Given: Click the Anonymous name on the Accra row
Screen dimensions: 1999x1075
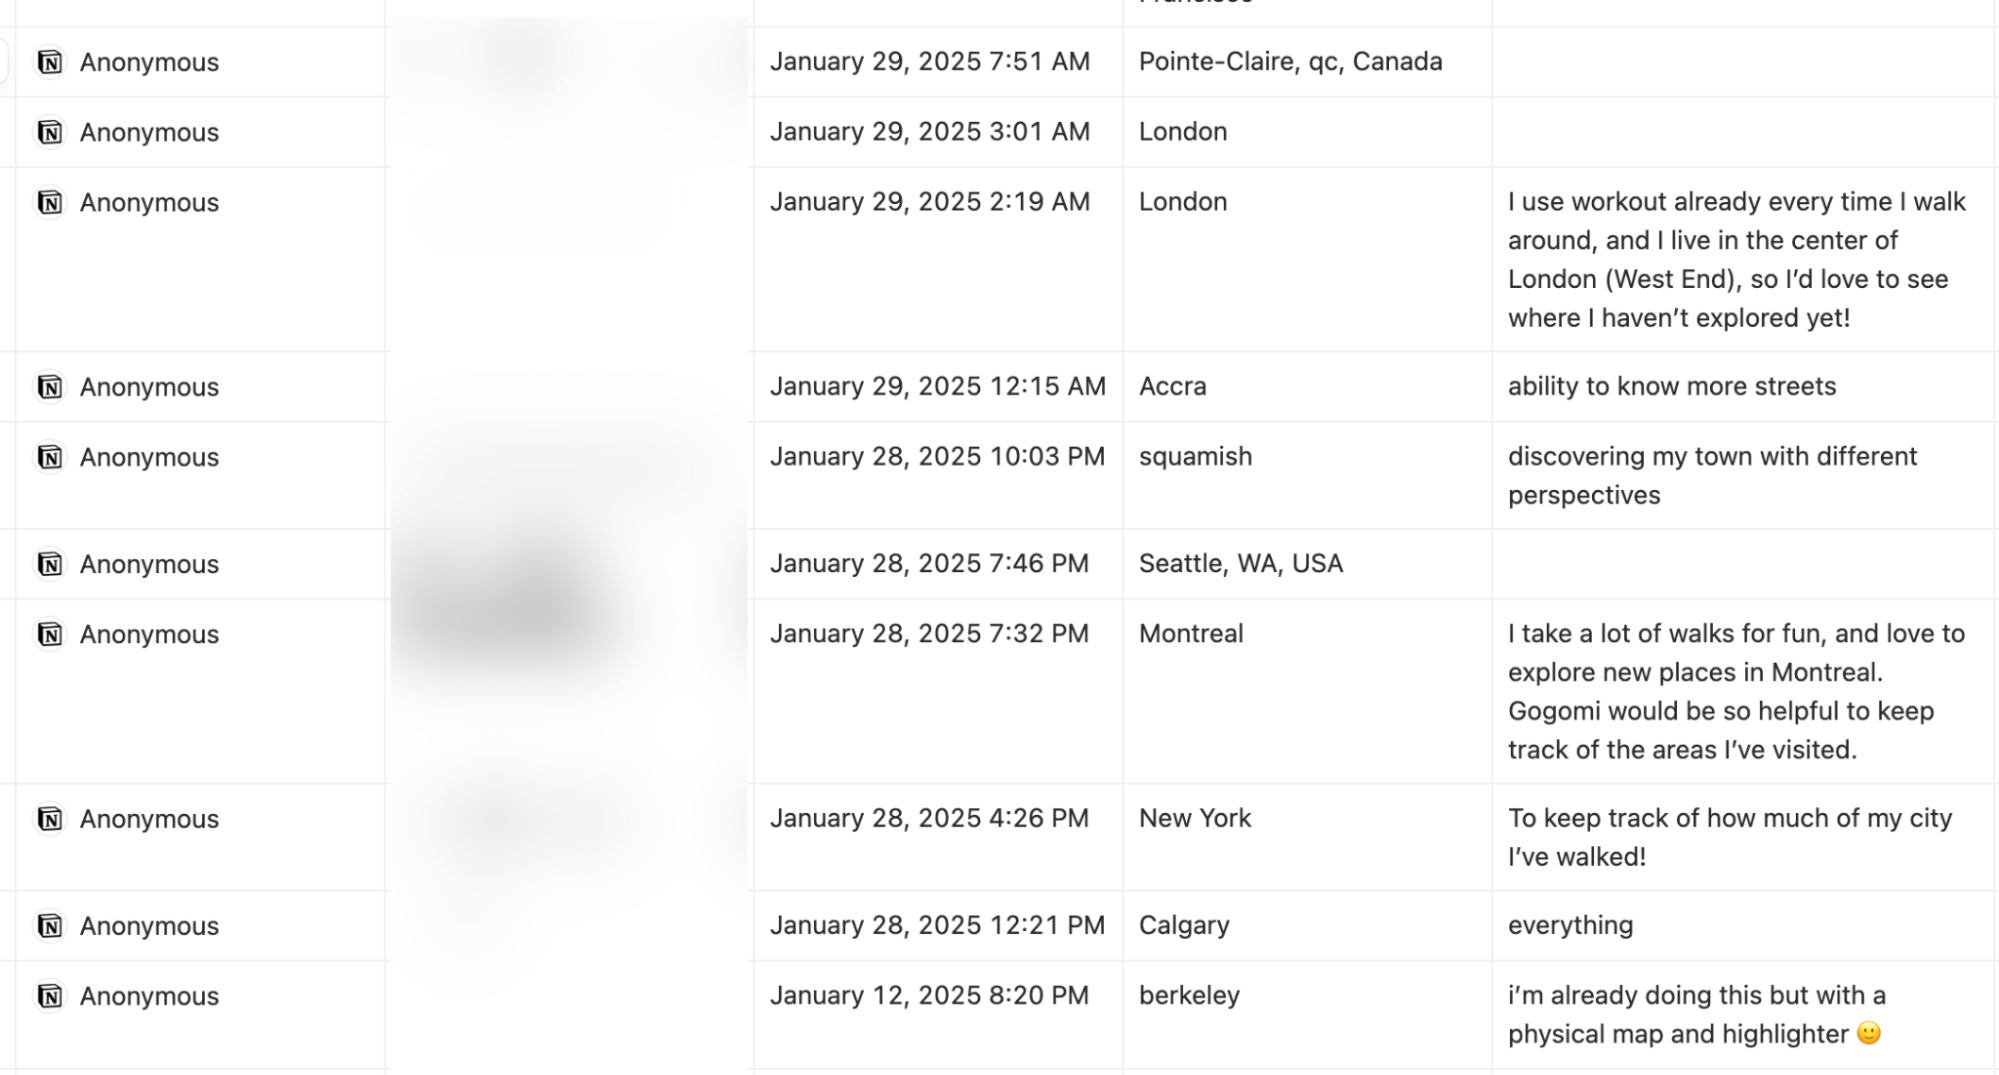Looking at the screenshot, I should 148,387.
